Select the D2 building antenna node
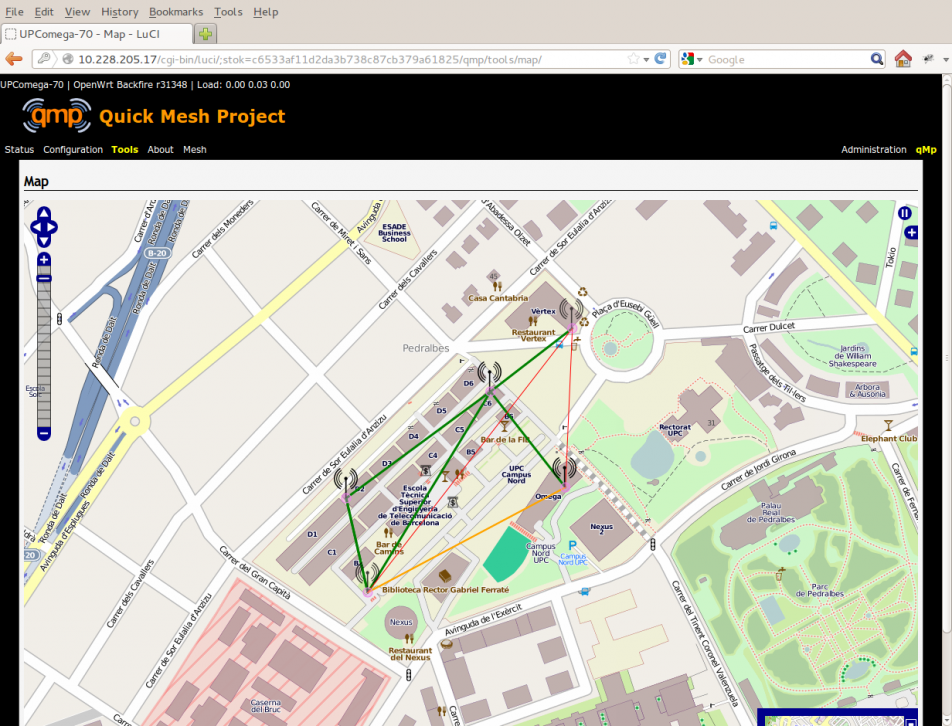952x726 pixels. point(346,484)
